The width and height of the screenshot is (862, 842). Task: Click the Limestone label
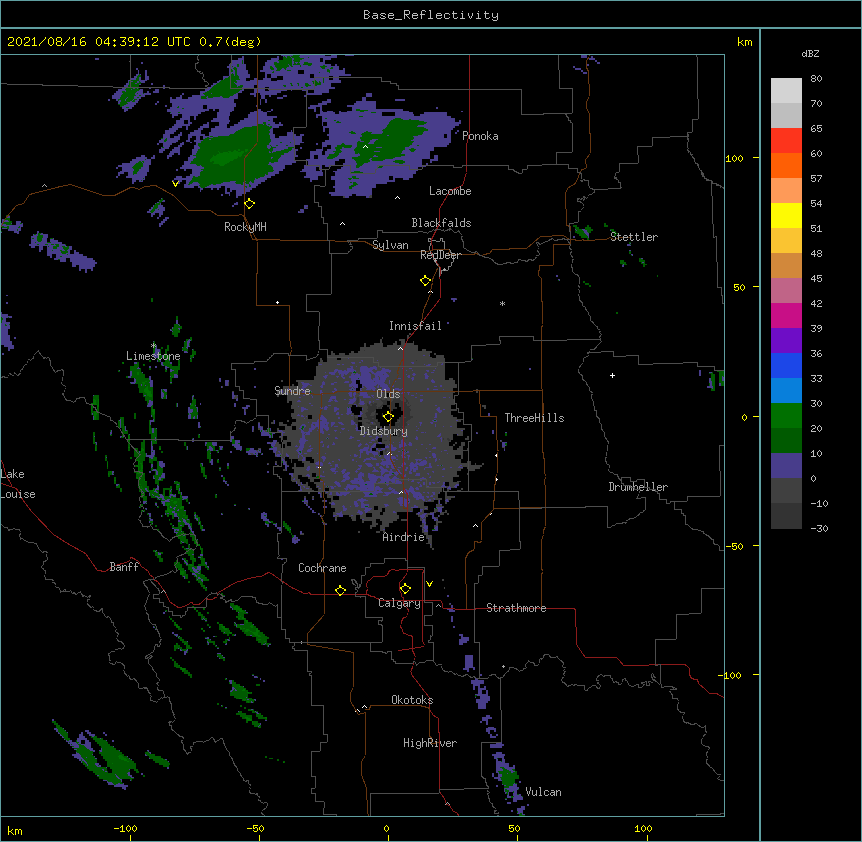point(153,356)
